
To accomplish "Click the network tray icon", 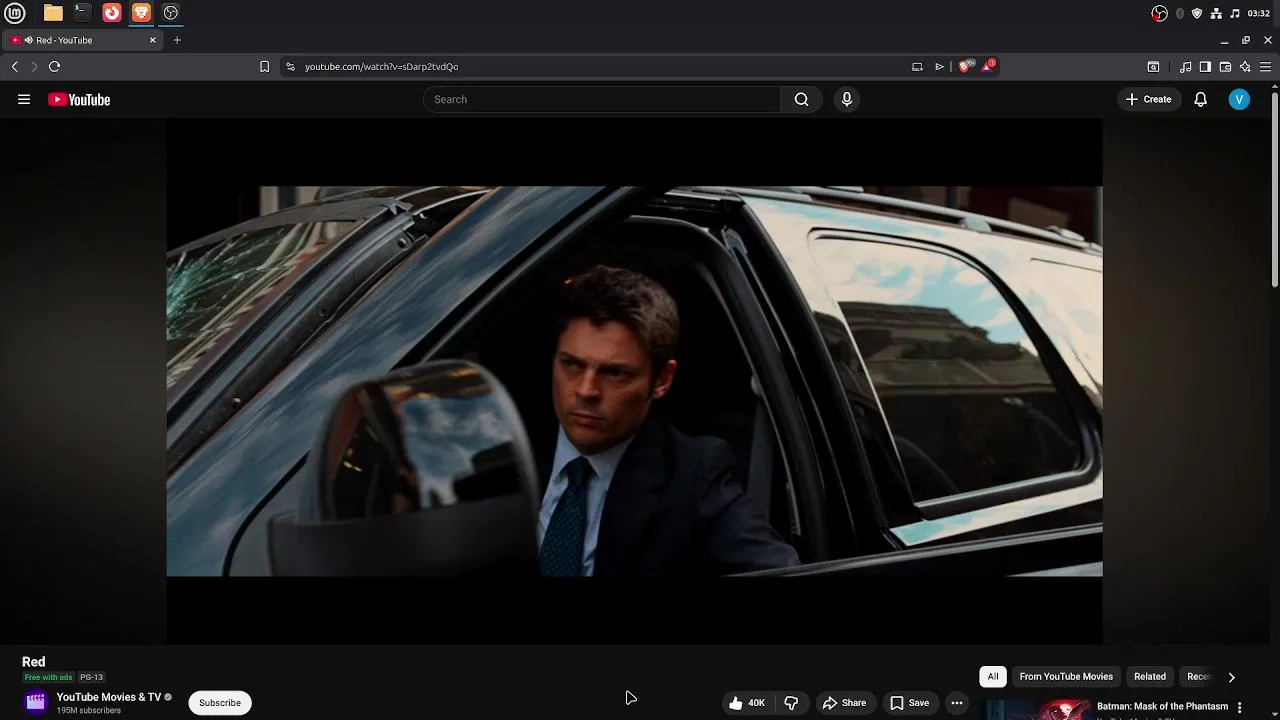I will tap(1216, 13).
